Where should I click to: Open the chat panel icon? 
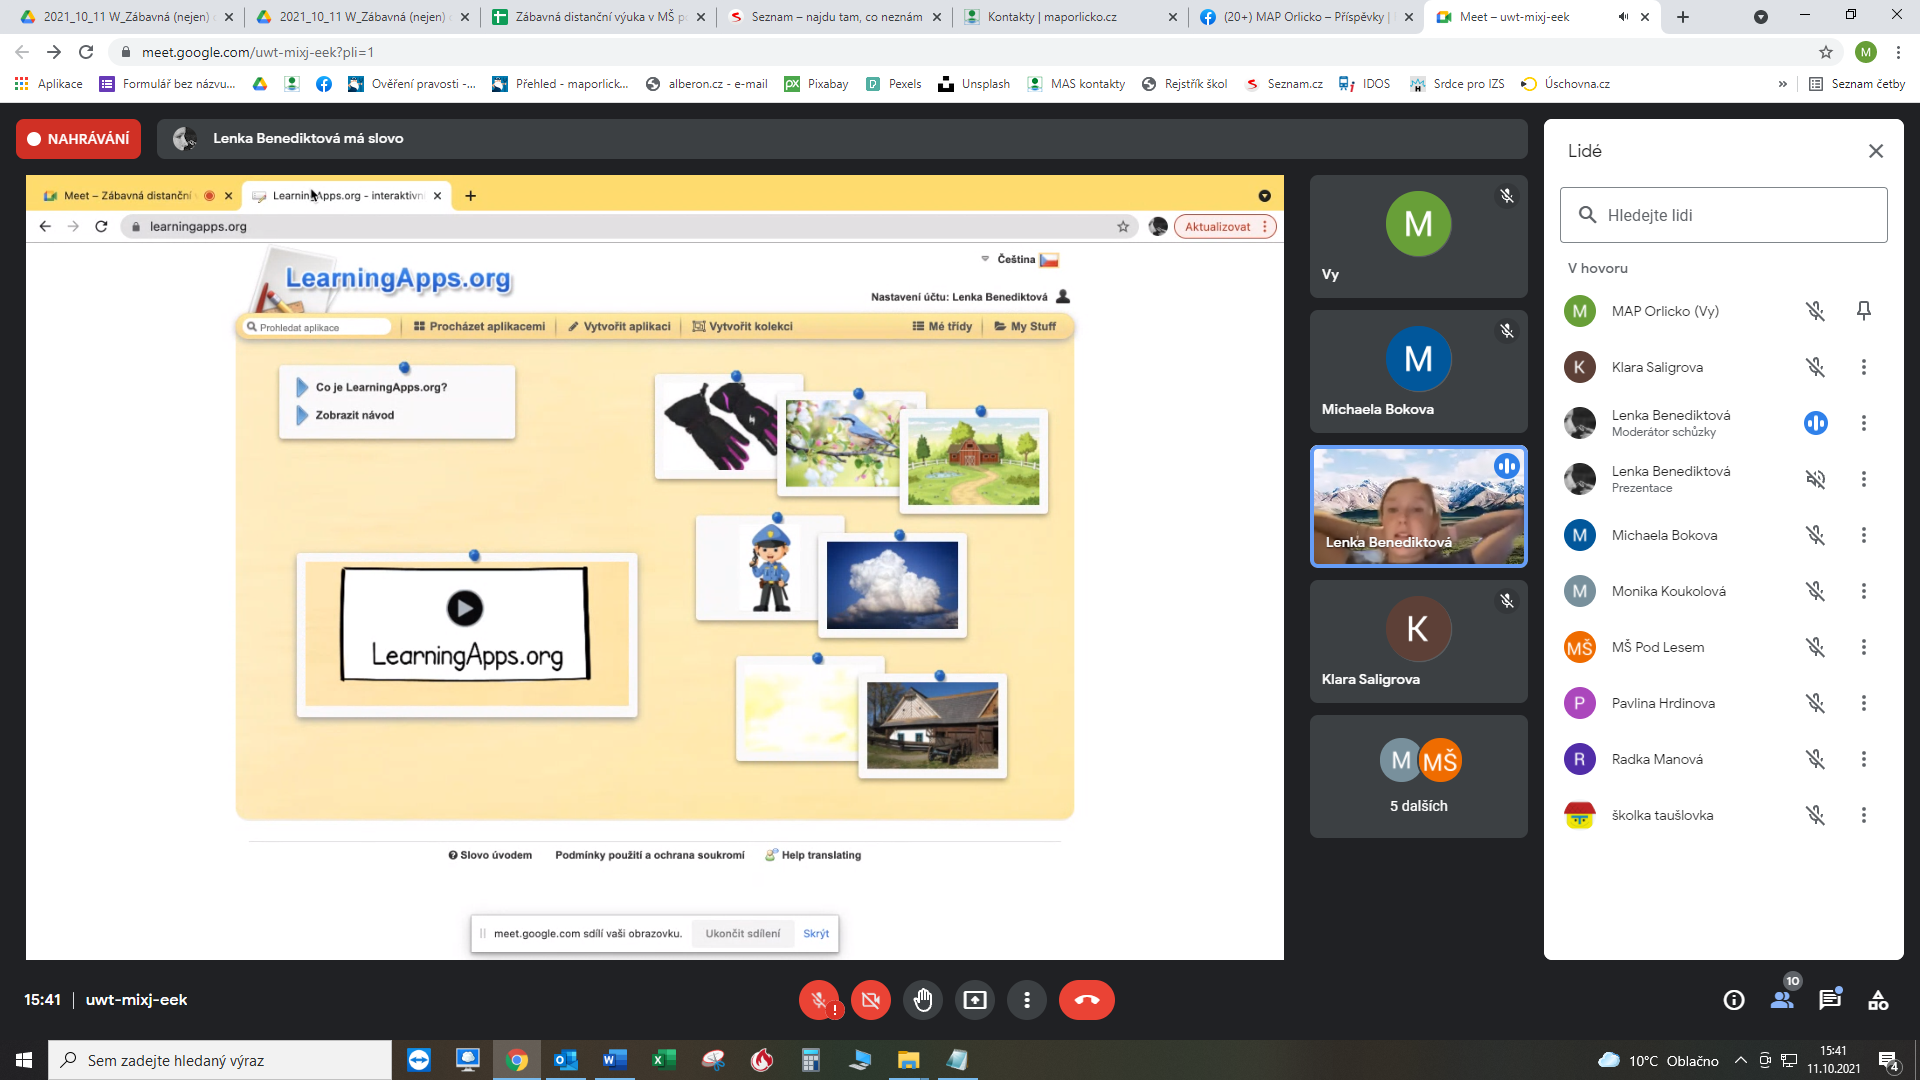pos(1830,1000)
